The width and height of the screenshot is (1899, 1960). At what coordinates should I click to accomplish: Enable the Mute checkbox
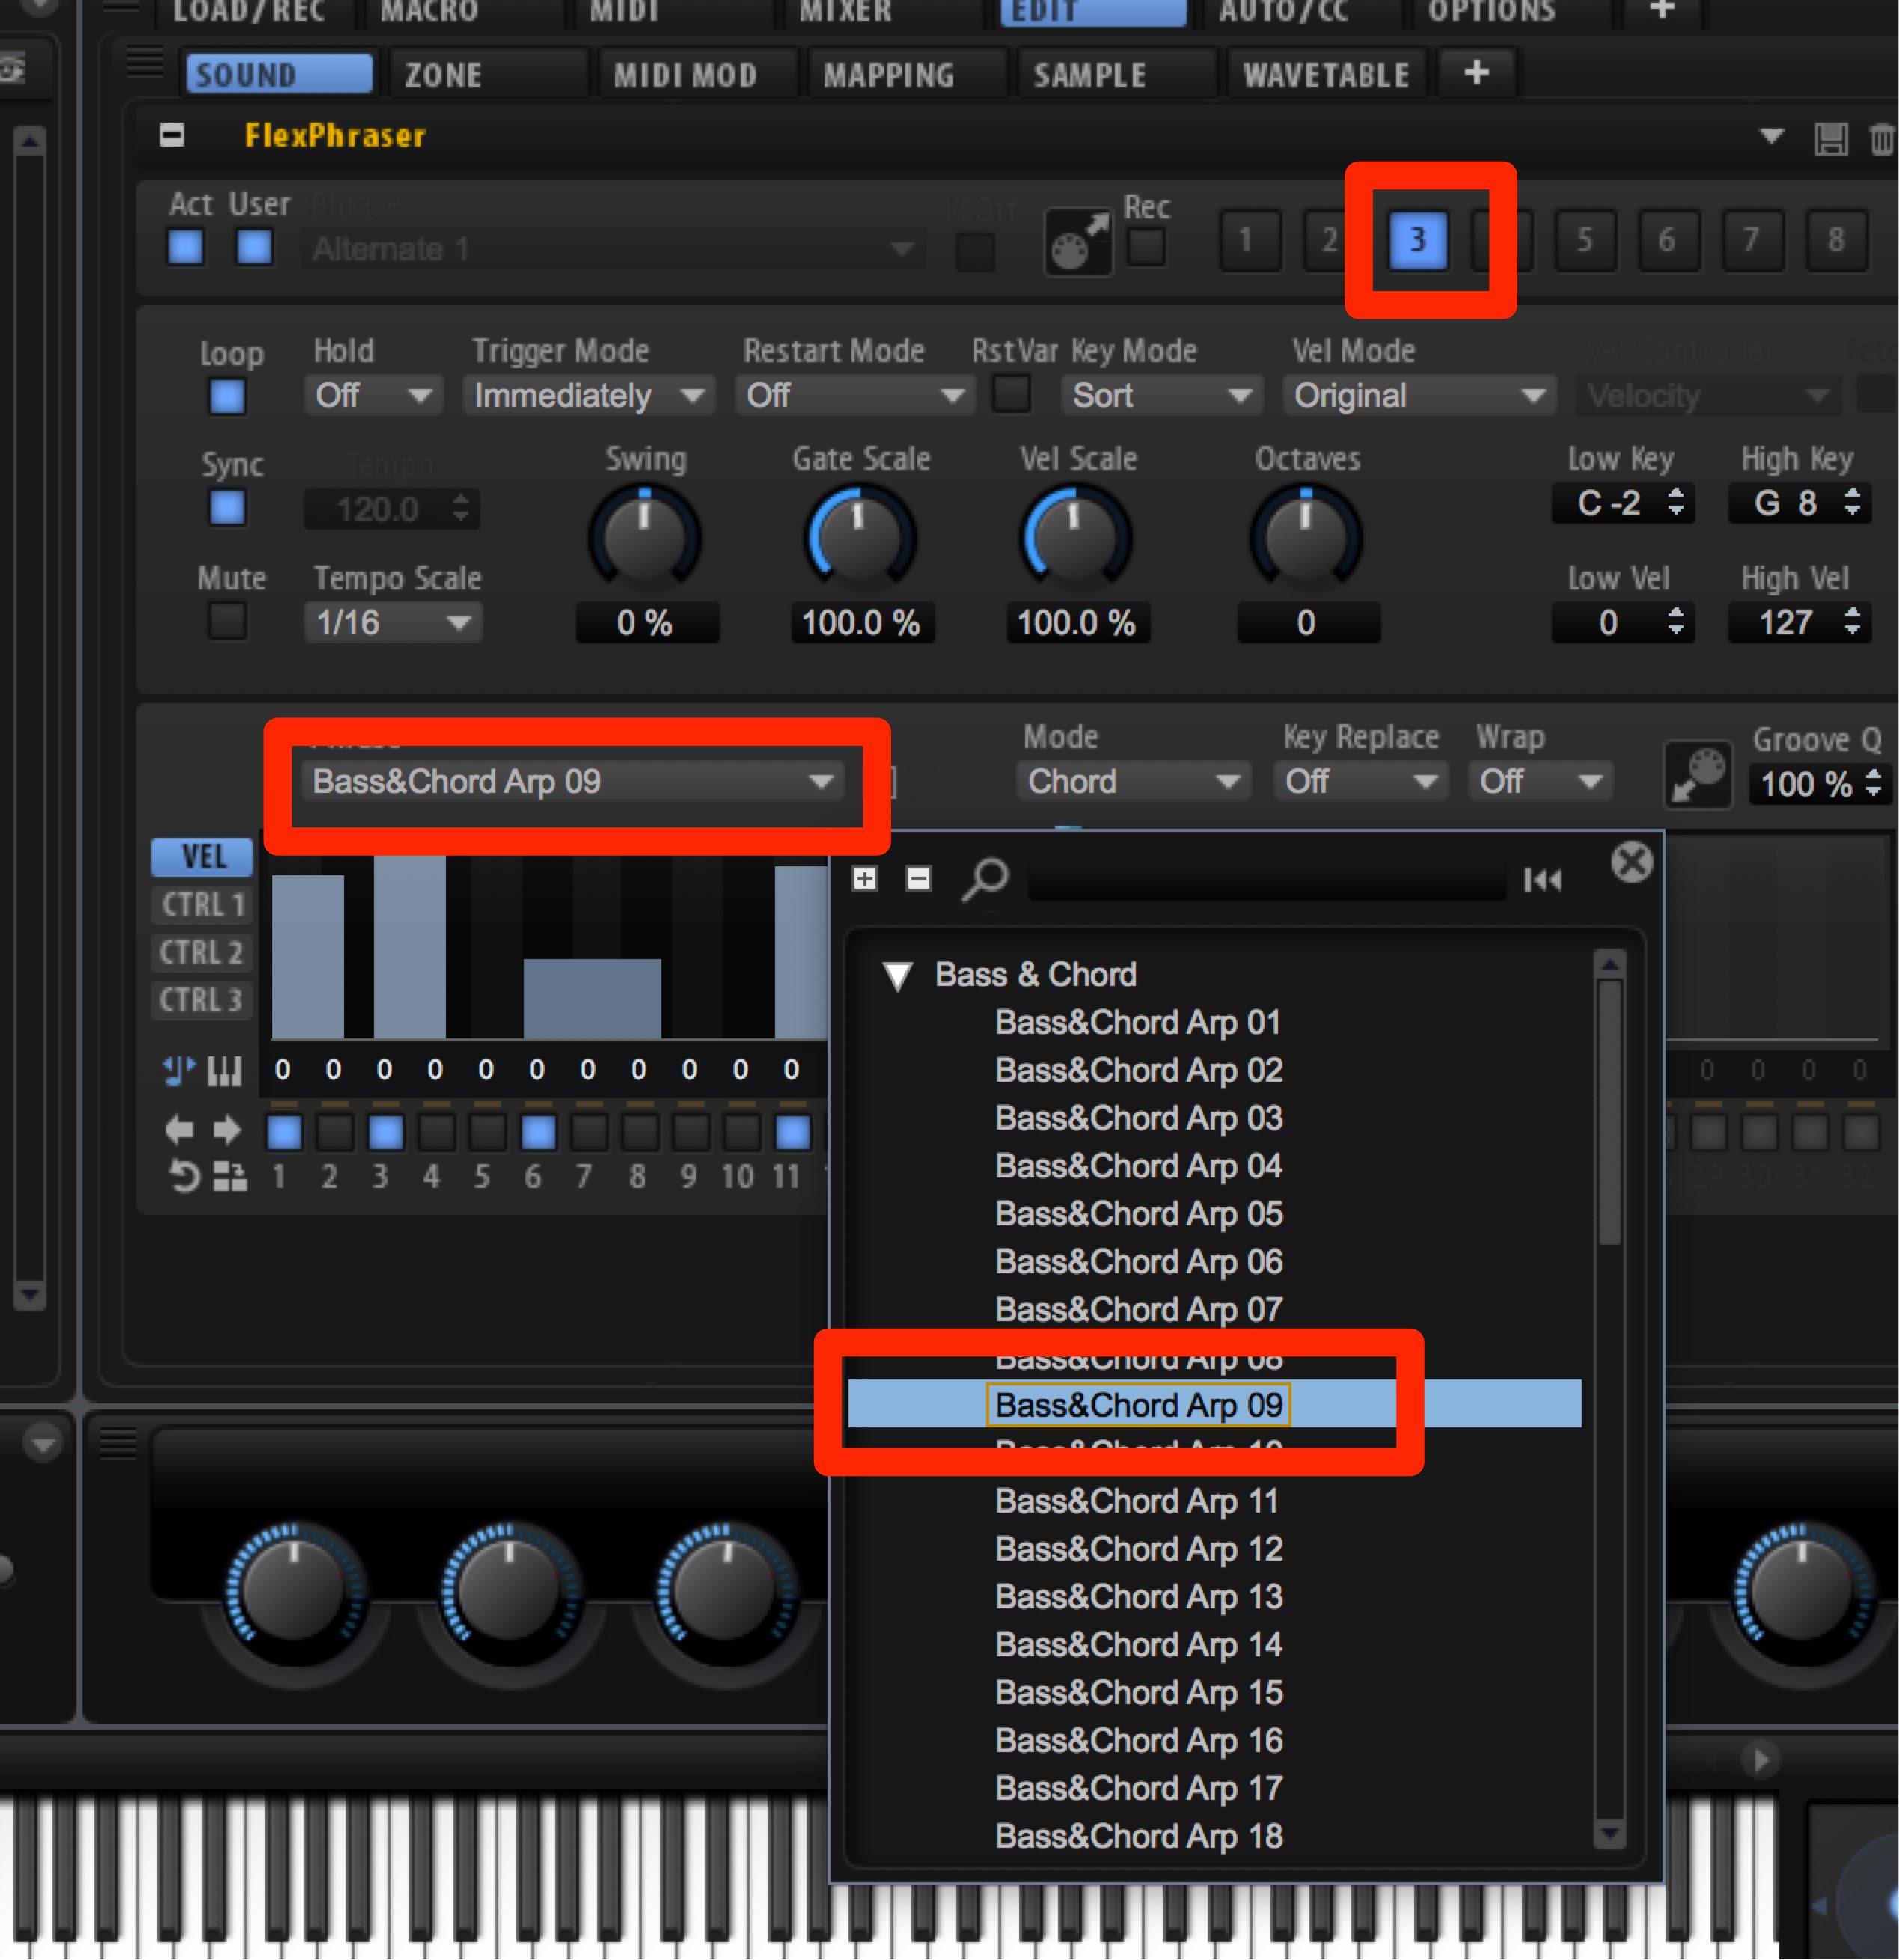click(227, 621)
